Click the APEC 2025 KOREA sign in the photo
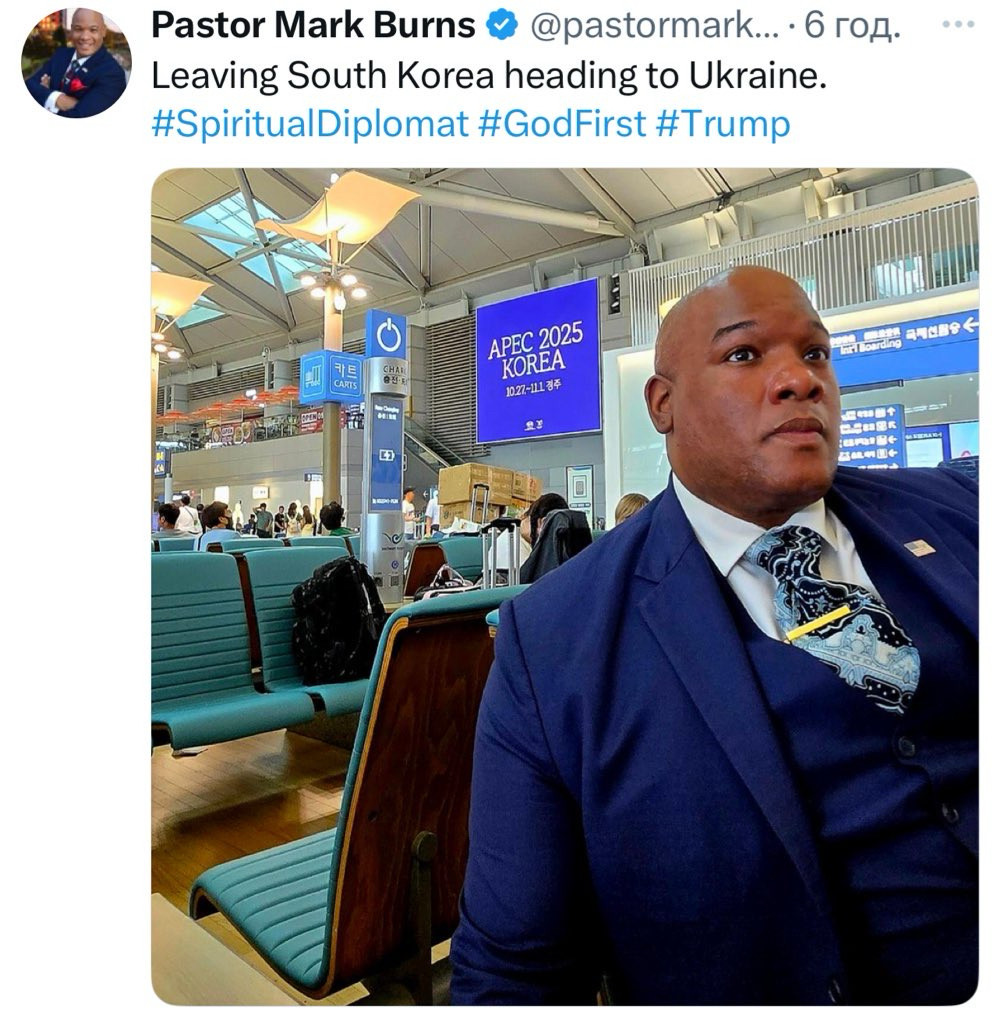 pos(538,360)
